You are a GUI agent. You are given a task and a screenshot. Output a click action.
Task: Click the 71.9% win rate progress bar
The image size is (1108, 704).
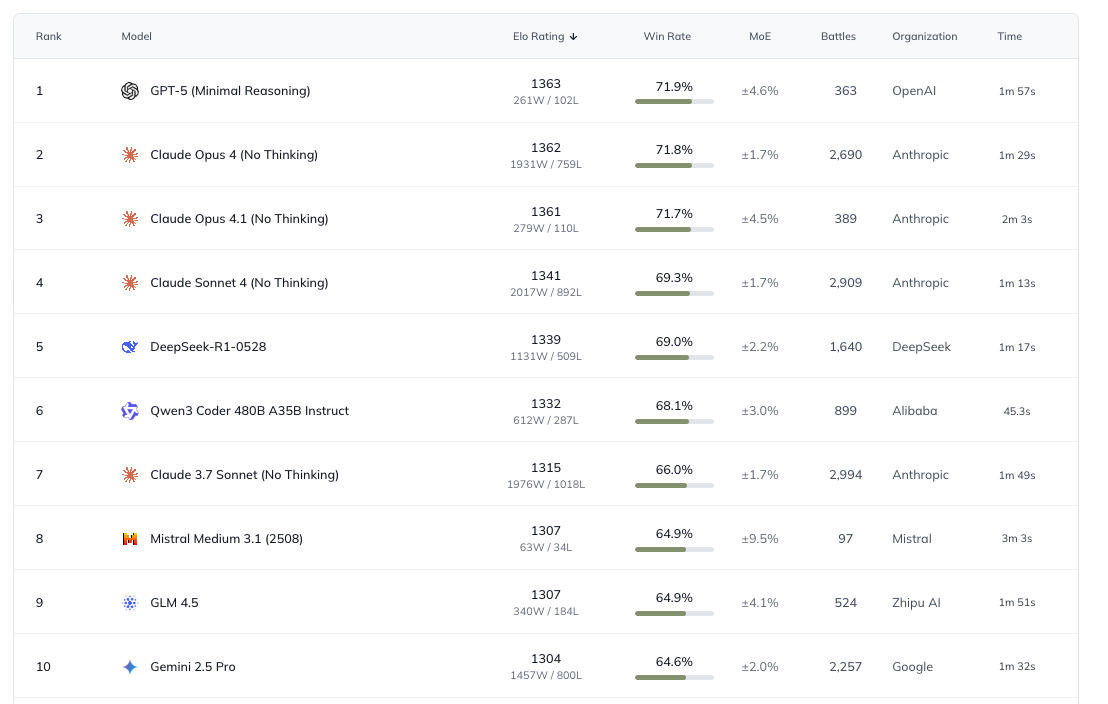pos(674,102)
